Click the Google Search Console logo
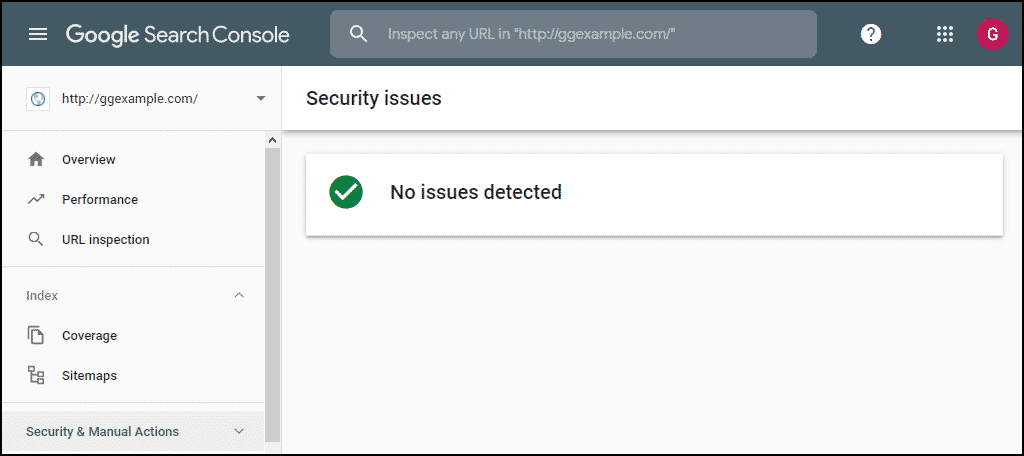The height and width of the screenshot is (456, 1024). 178,35
